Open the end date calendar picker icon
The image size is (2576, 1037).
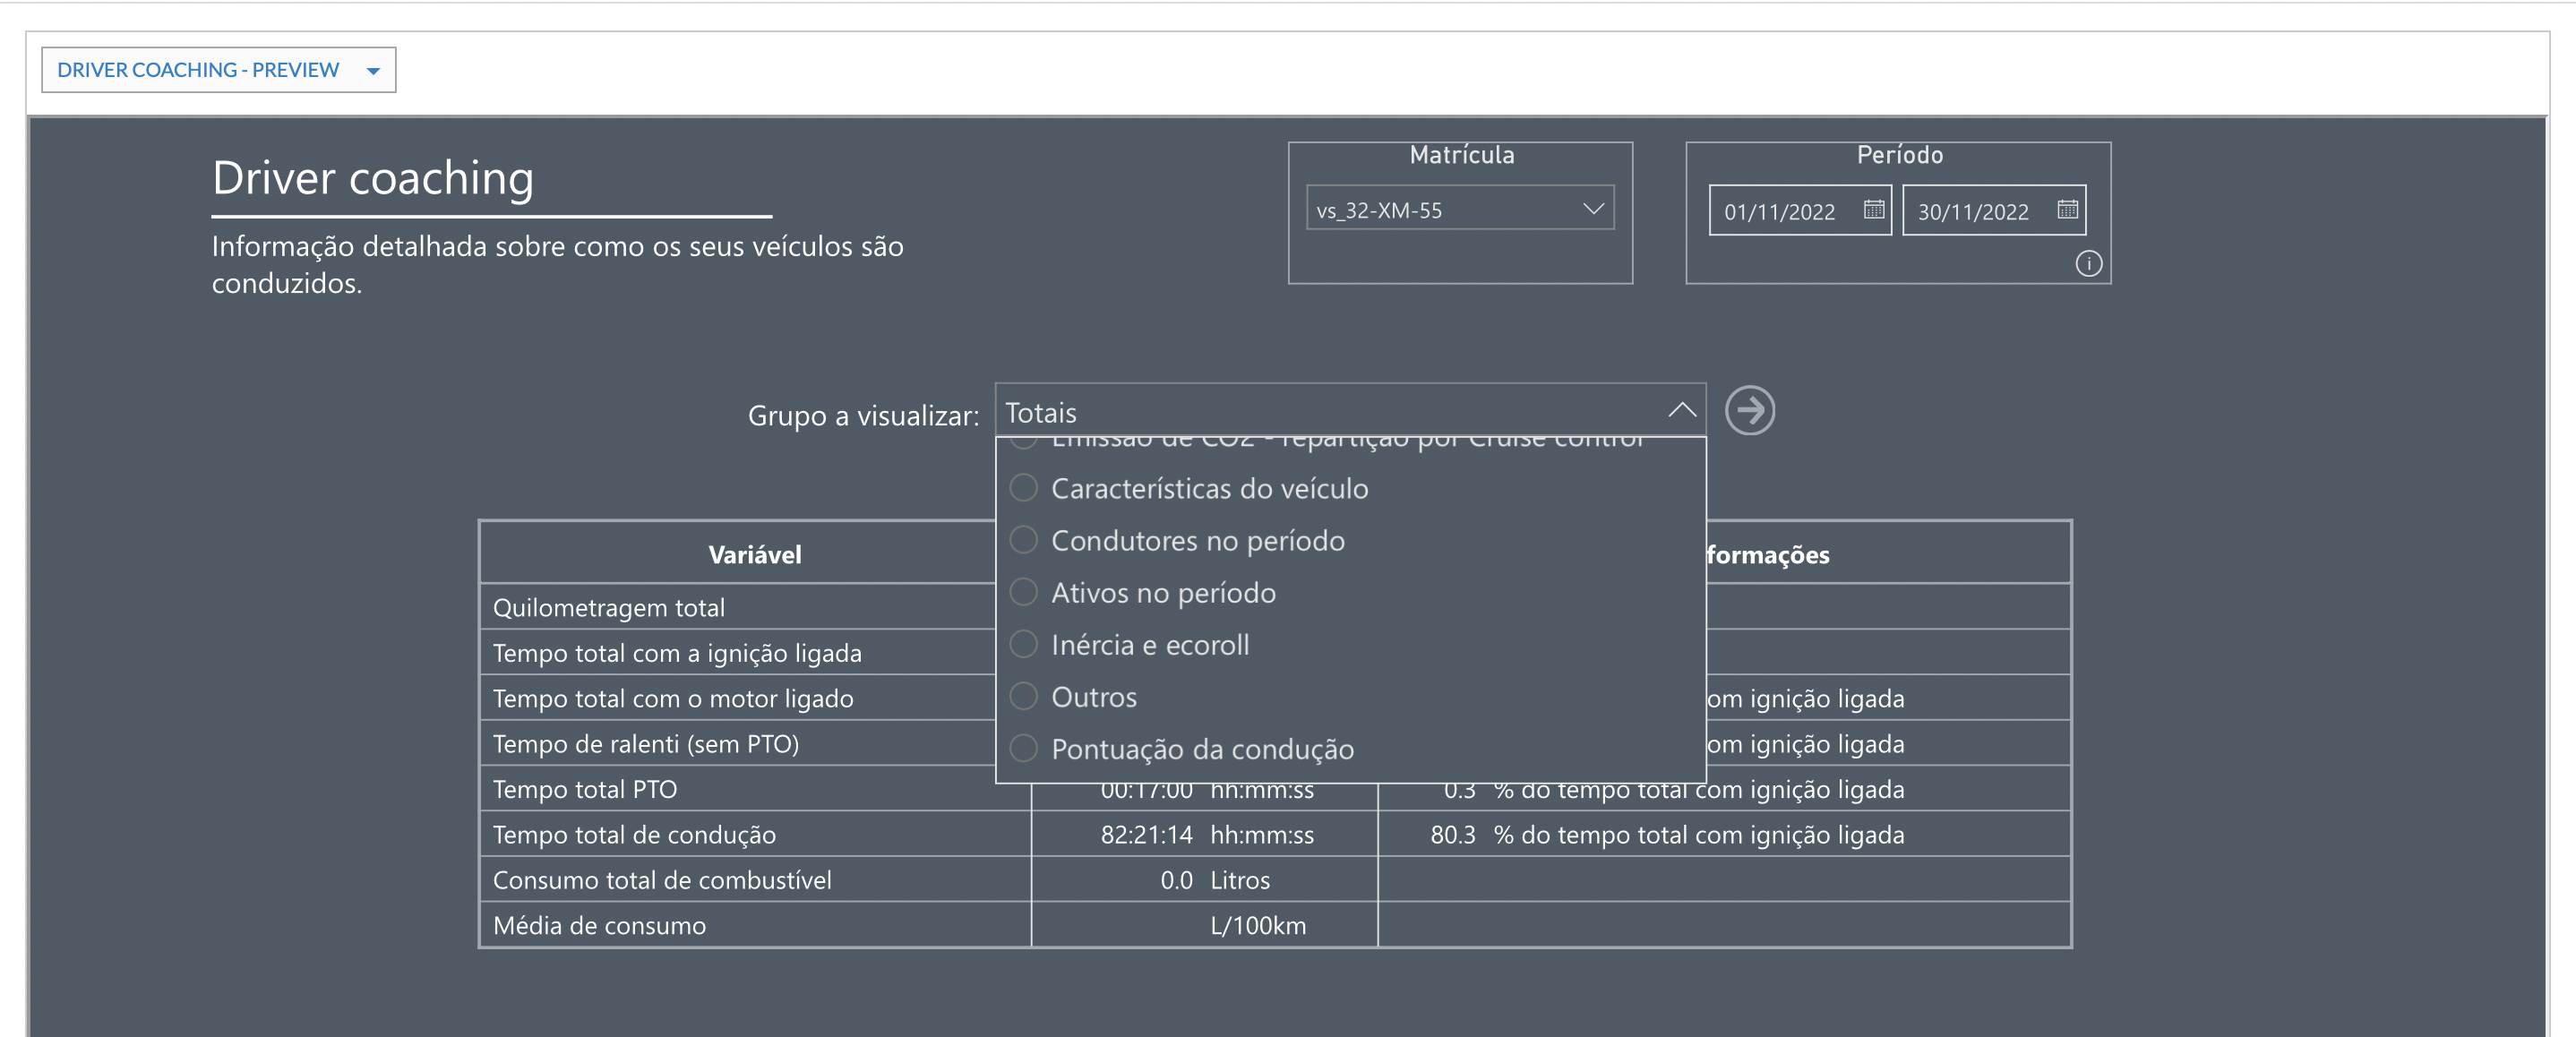[x=2067, y=210]
